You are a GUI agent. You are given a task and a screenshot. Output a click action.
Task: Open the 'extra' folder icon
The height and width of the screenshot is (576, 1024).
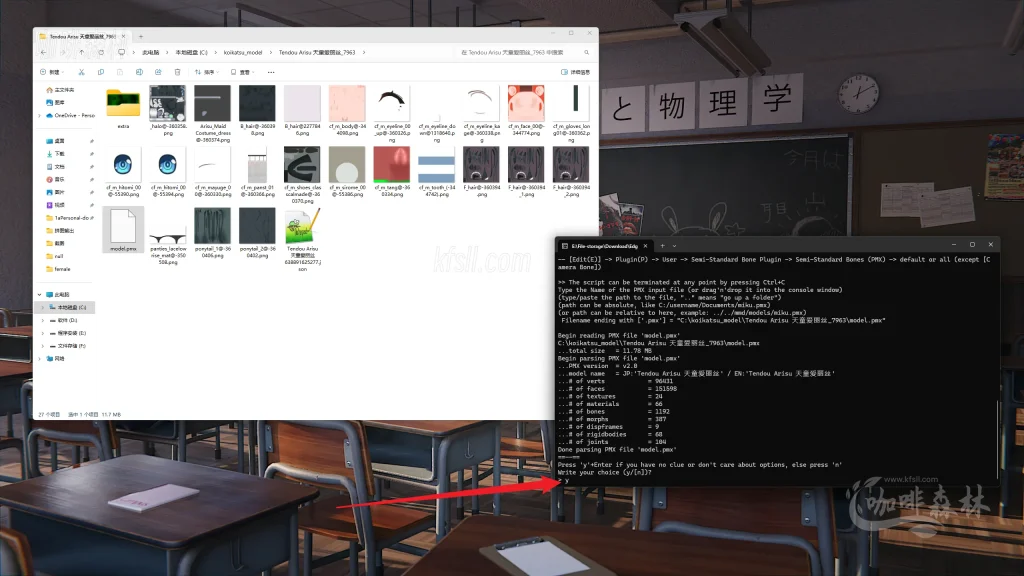(123, 103)
